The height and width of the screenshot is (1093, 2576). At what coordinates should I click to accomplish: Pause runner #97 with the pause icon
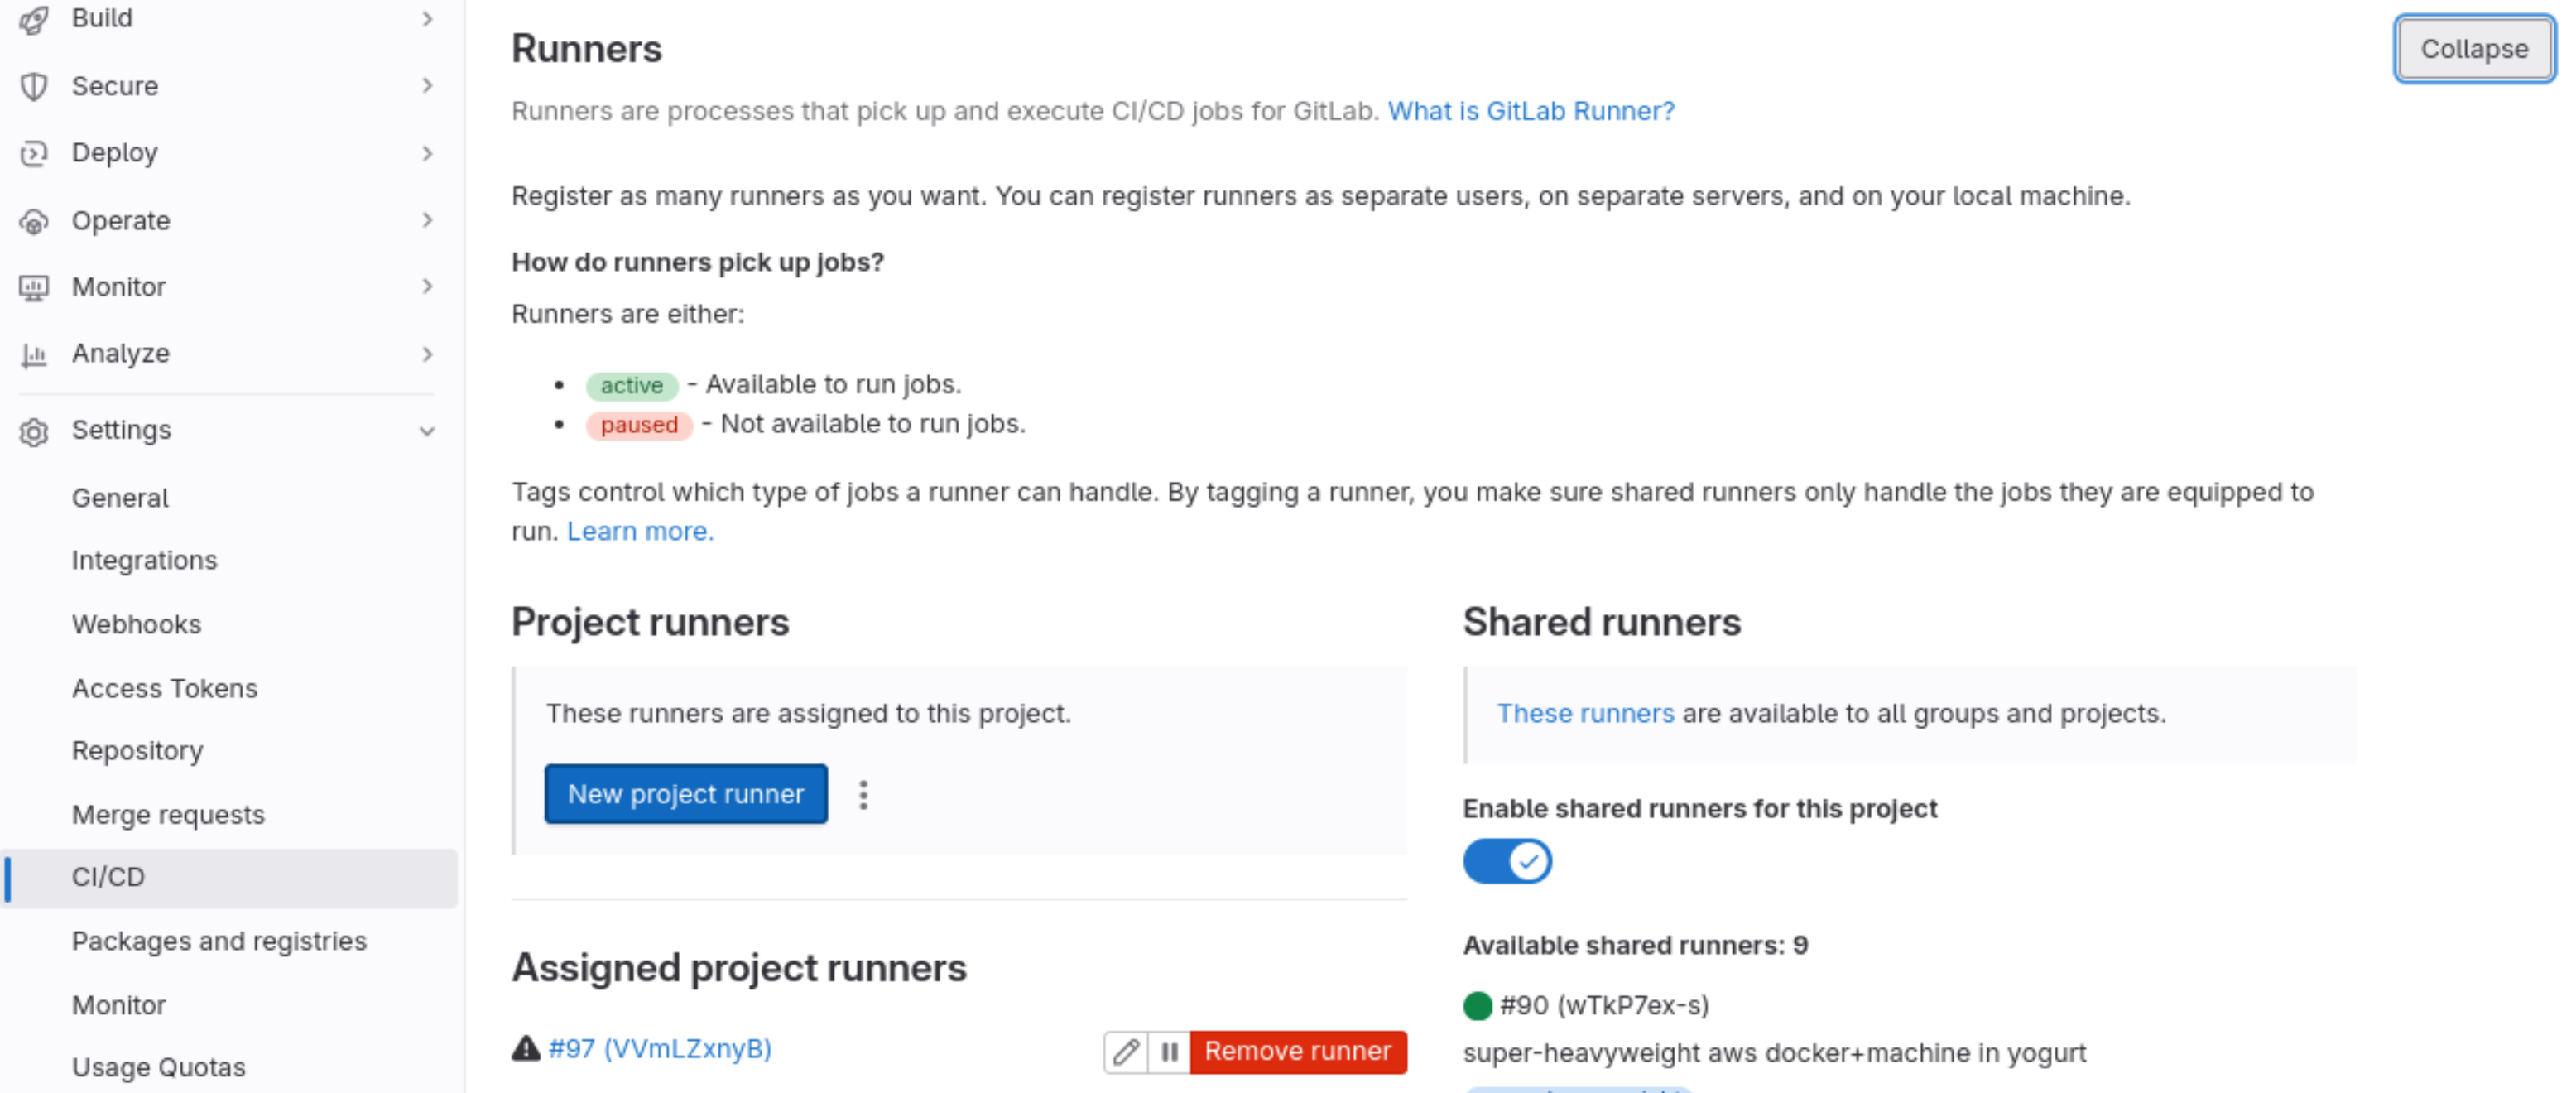1169,1051
